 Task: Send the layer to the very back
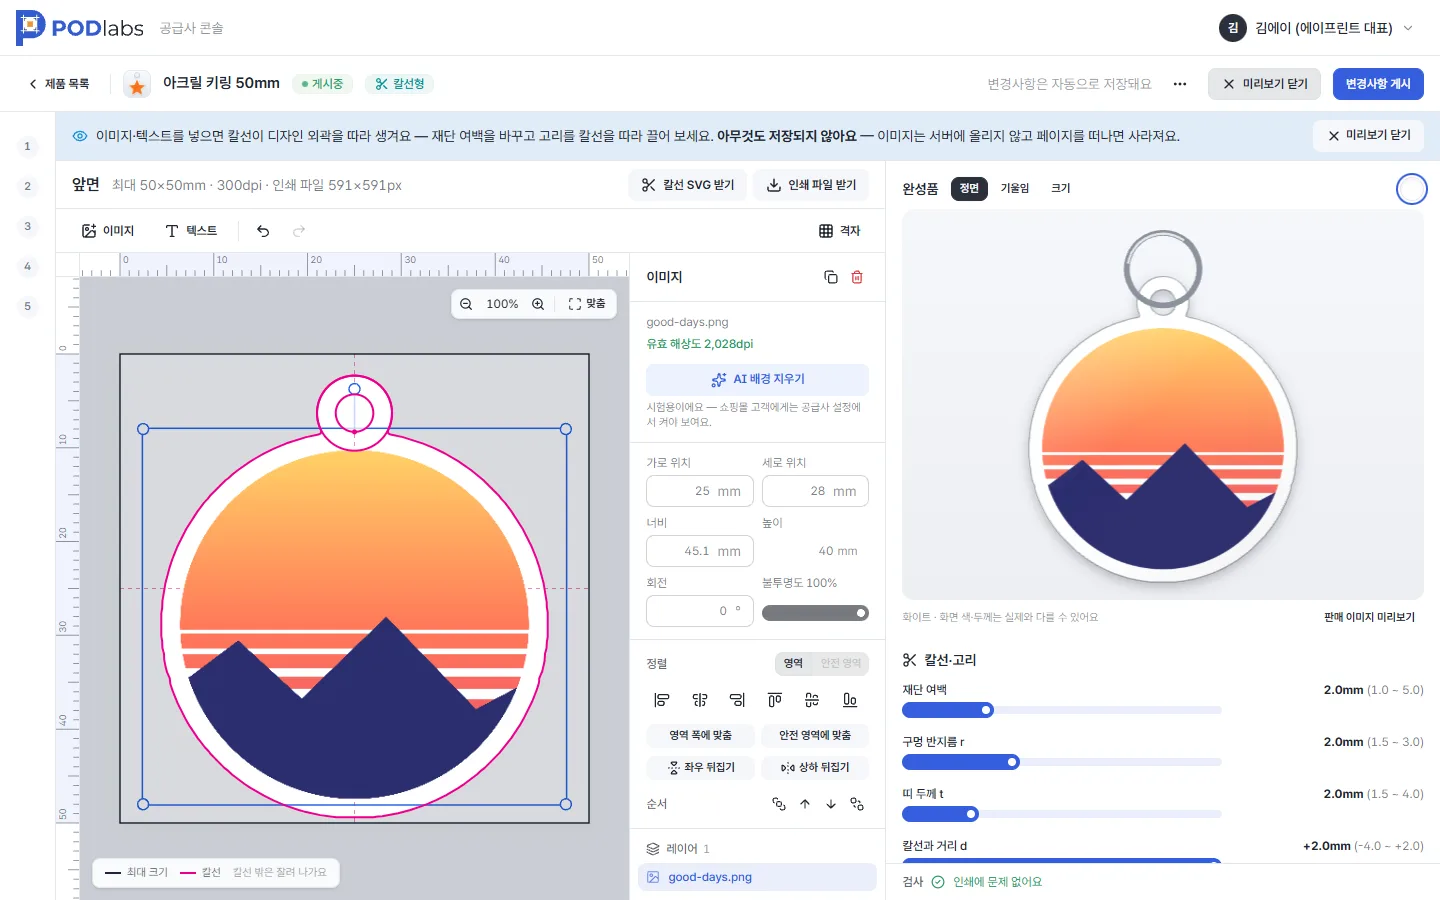[x=857, y=804]
